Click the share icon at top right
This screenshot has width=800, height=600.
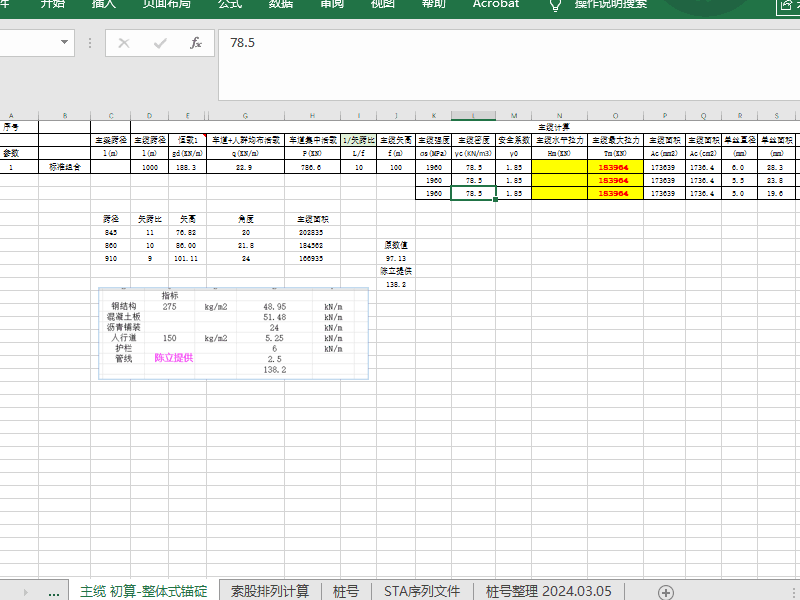[786, 6]
